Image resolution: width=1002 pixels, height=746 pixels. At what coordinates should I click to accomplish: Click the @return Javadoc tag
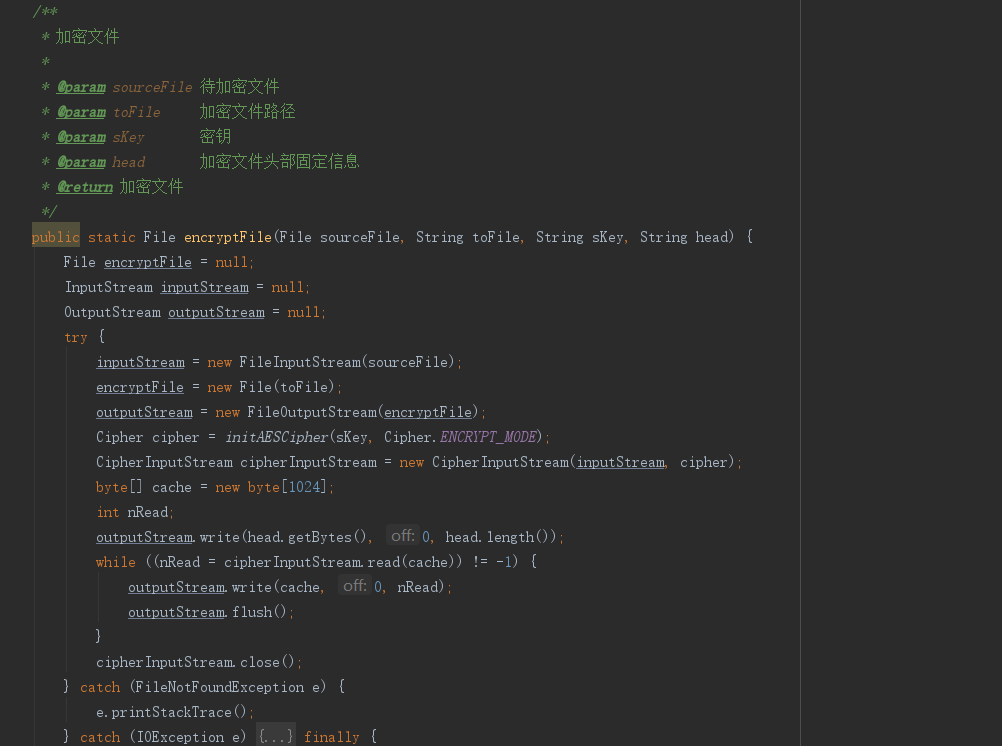[85, 187]
